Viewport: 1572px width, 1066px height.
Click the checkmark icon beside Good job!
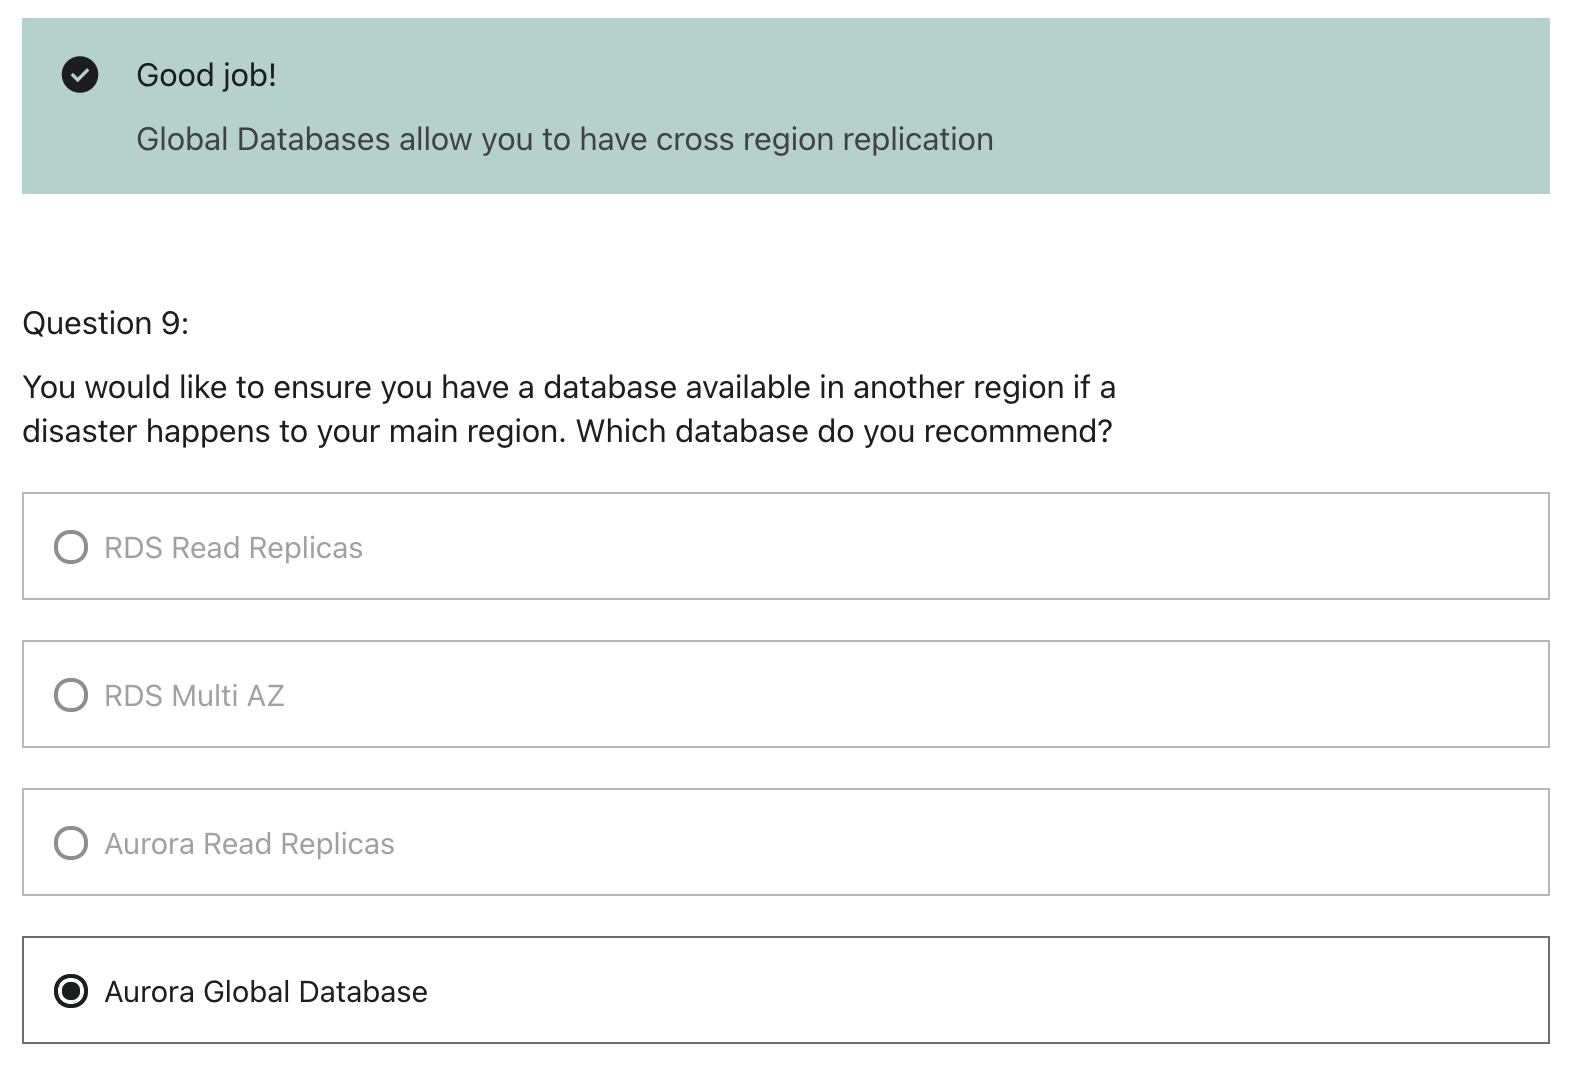(x=80, y=75)
